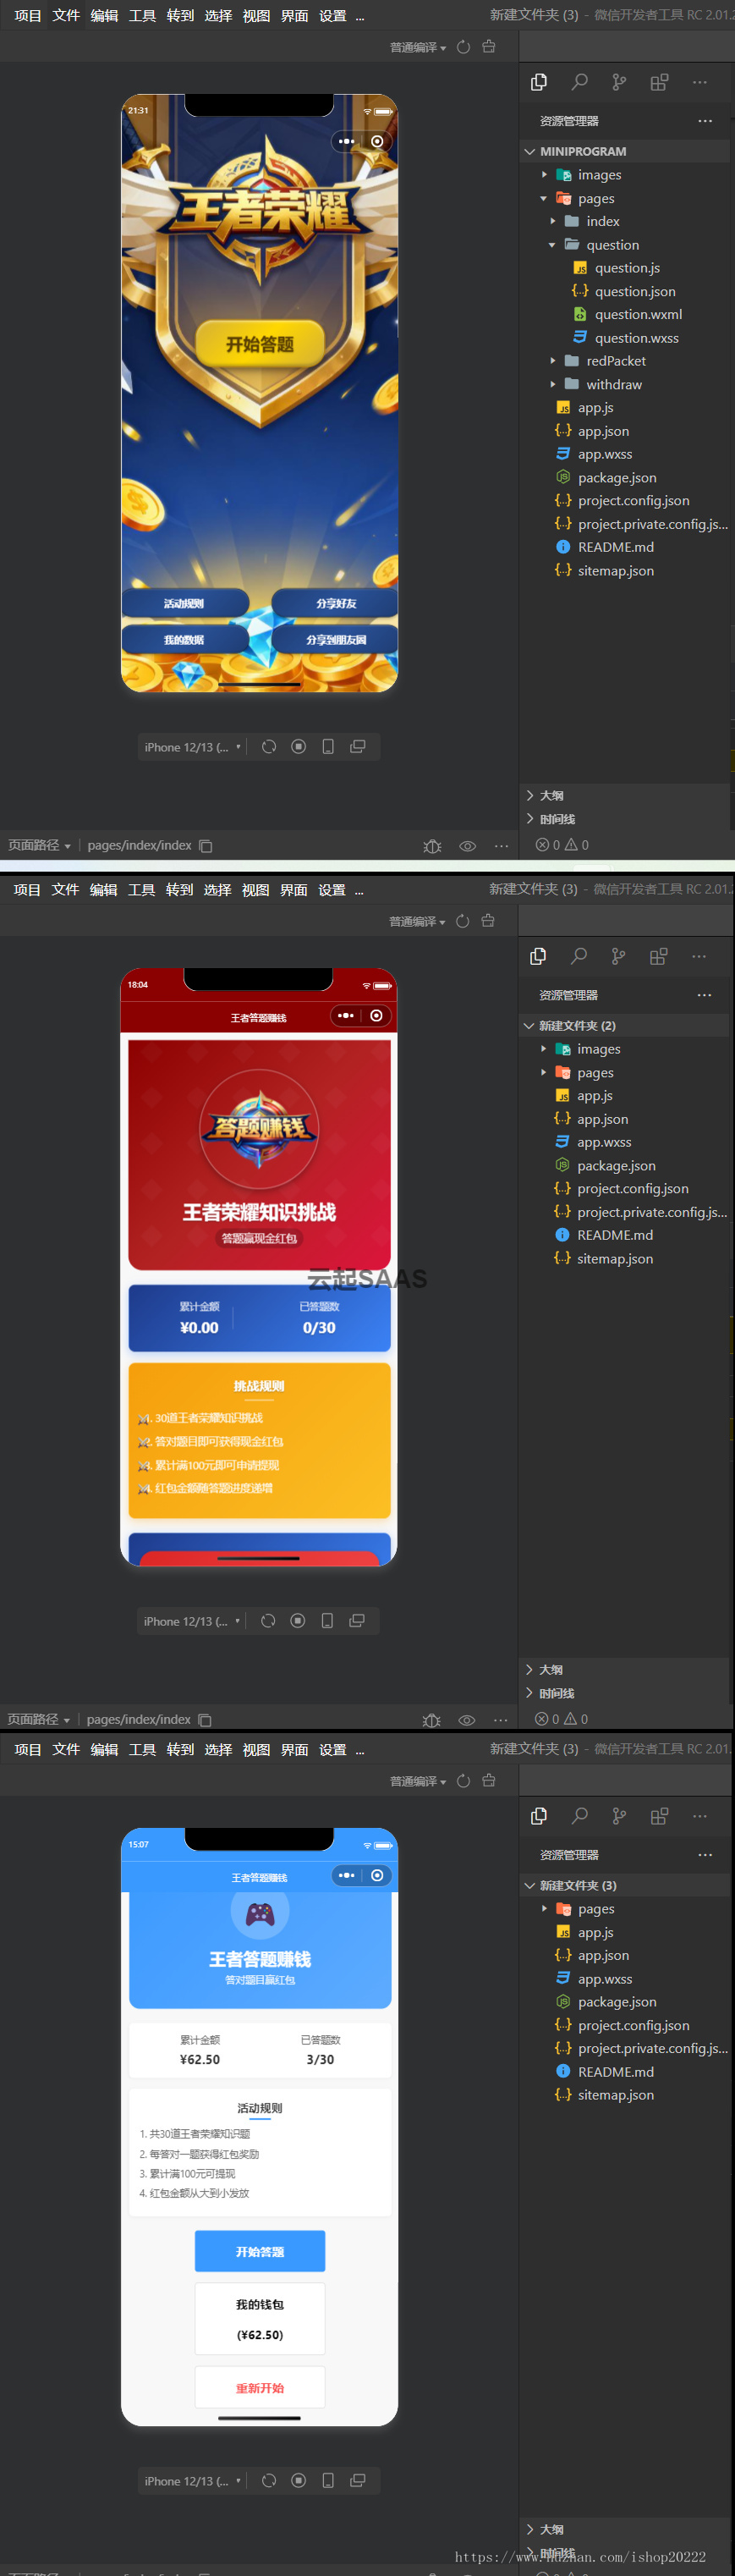This screenshot has width=735, height=2576.
Task: Tap the blue 开始答题 button on blue simulator screen
Action: point(260,2251)
